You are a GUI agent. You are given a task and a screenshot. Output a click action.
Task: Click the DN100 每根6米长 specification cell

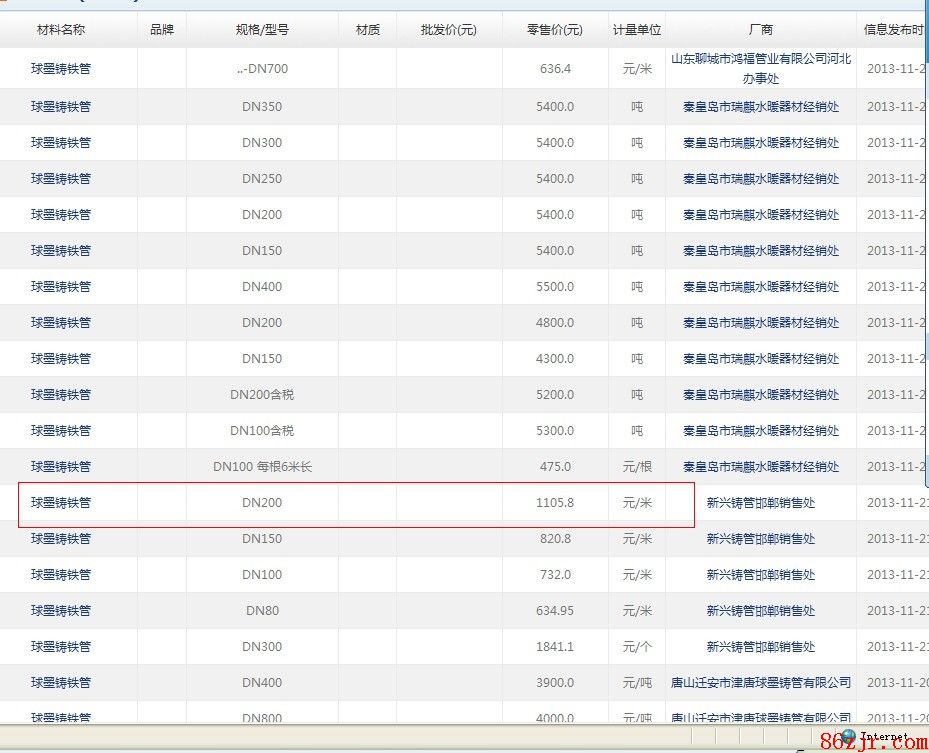262,467
